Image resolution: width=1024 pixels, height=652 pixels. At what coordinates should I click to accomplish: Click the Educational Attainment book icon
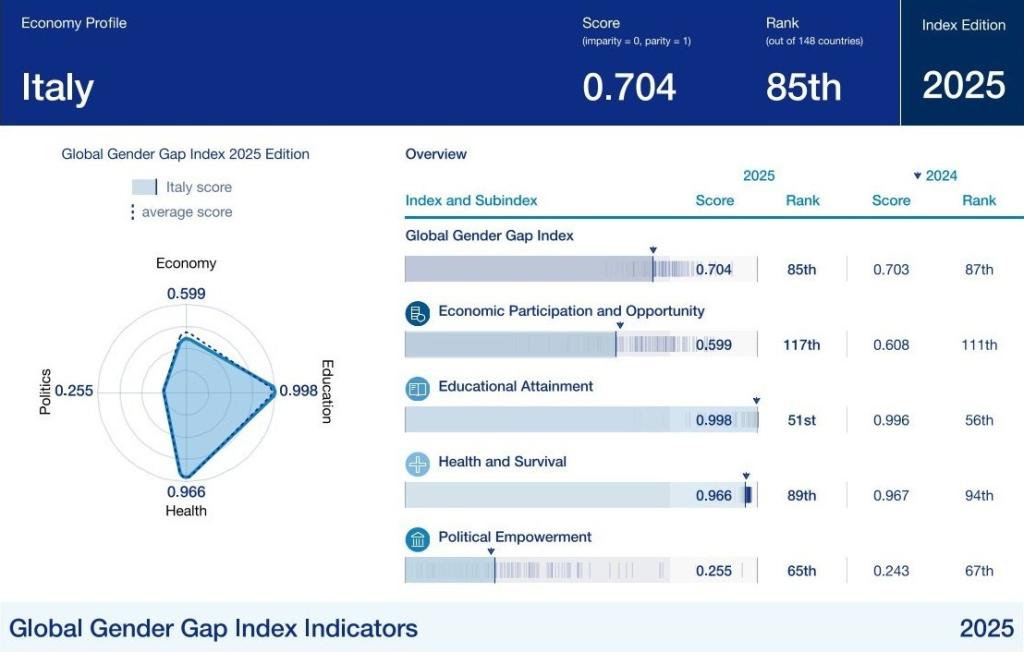point(417,388)
